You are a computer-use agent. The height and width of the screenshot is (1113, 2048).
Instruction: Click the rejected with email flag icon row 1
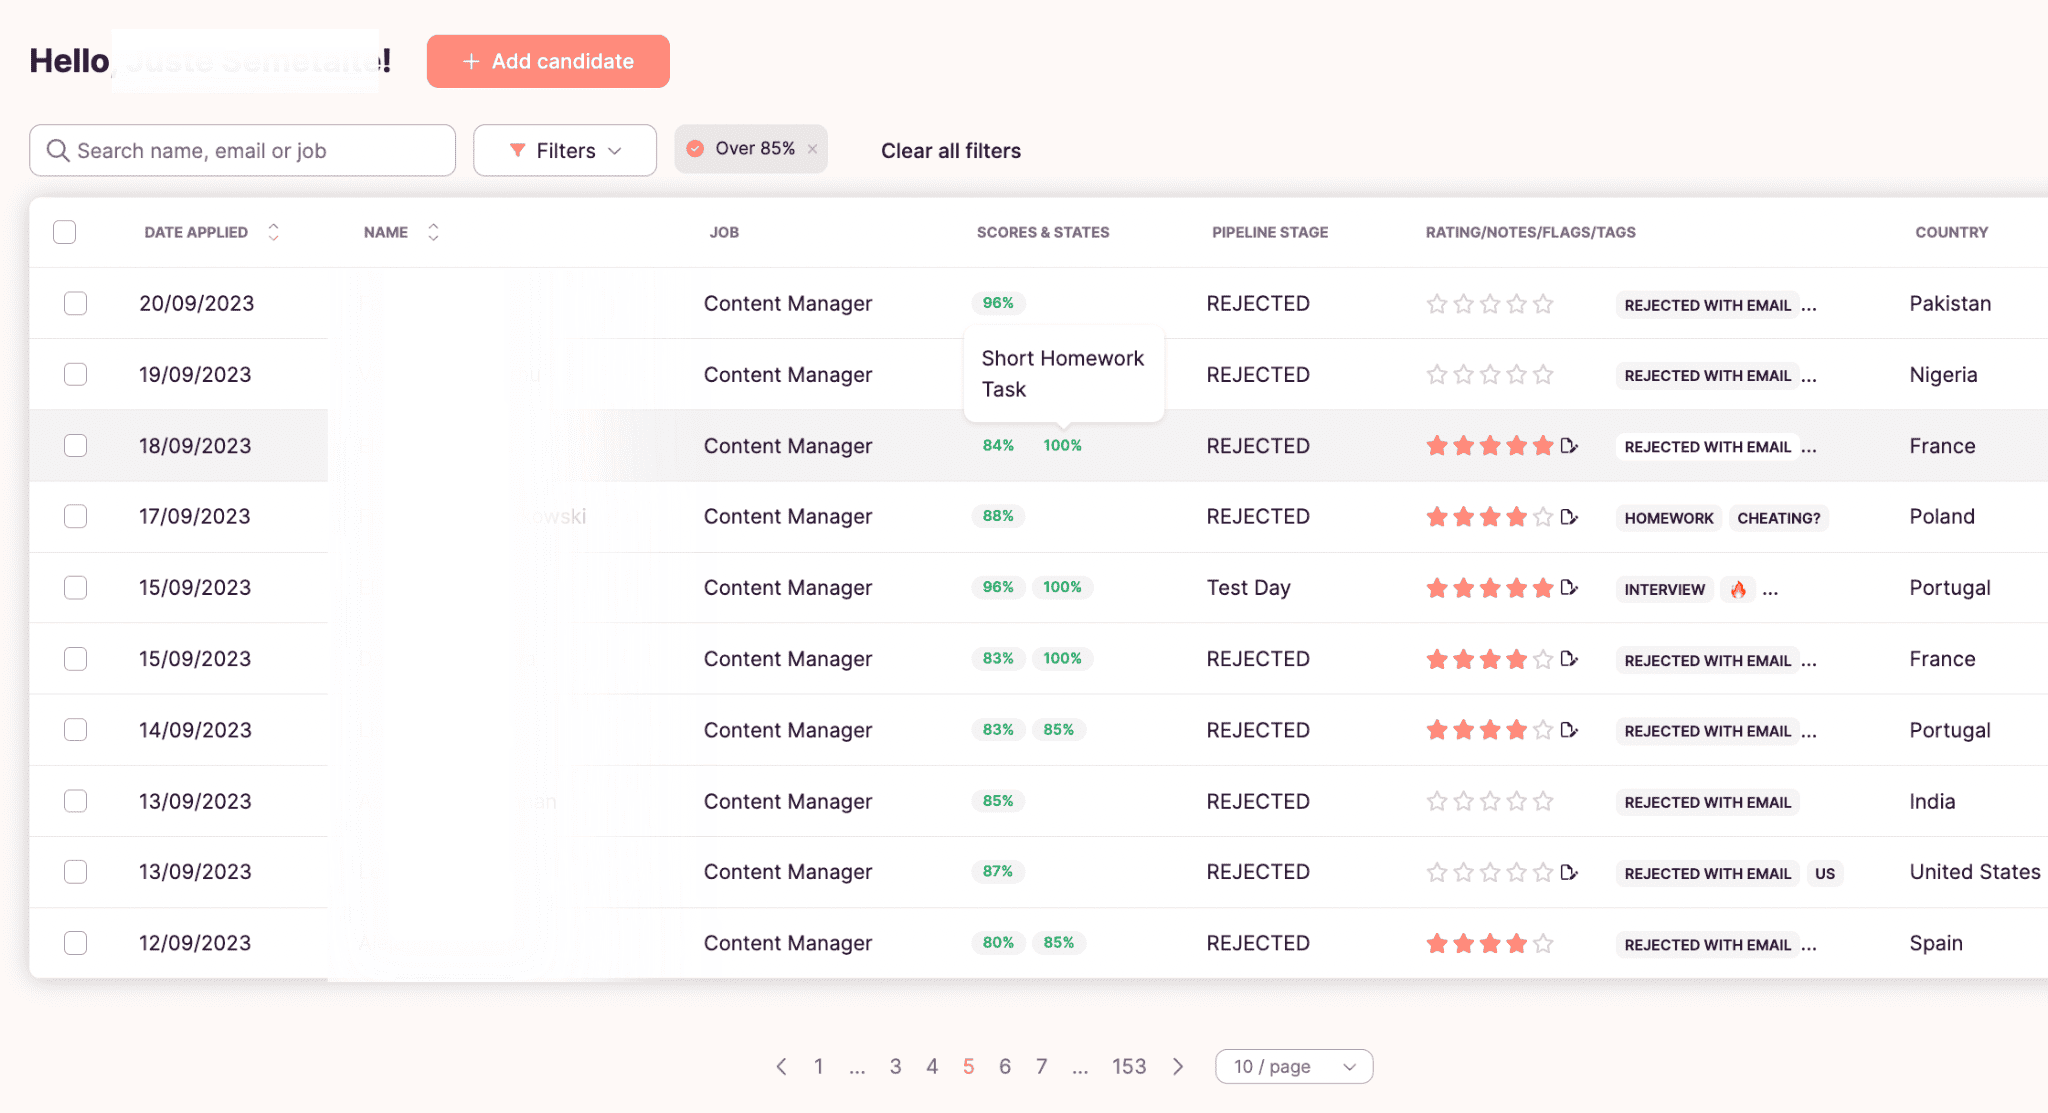[1707, 303]
